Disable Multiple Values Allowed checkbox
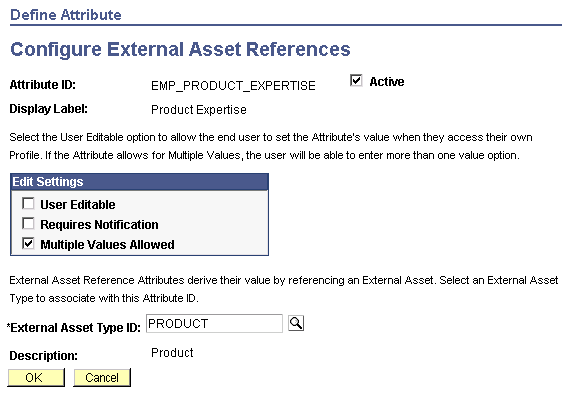This screenshot has height=396, width=568. 28,243
